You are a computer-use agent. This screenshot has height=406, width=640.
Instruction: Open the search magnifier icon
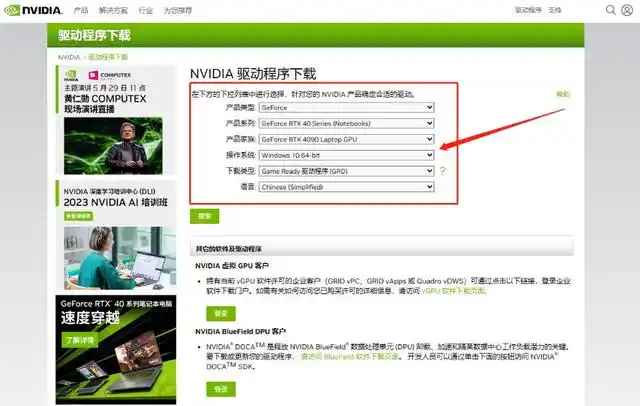click(x=610, y=10)
